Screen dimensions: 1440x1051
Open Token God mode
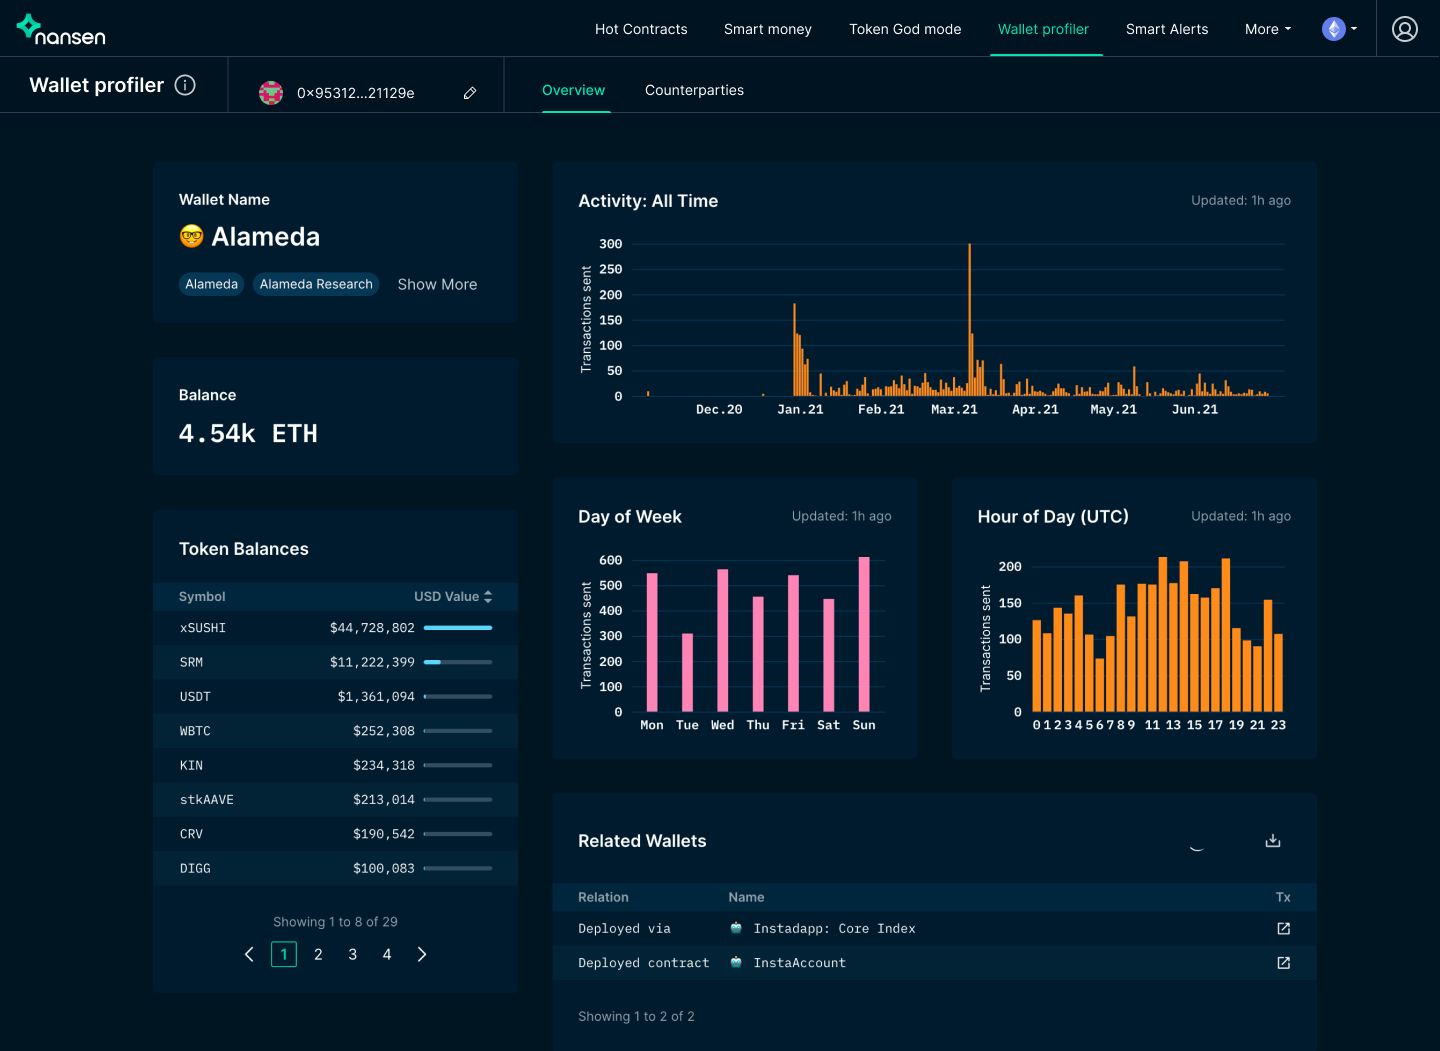[x=905, y=29]
